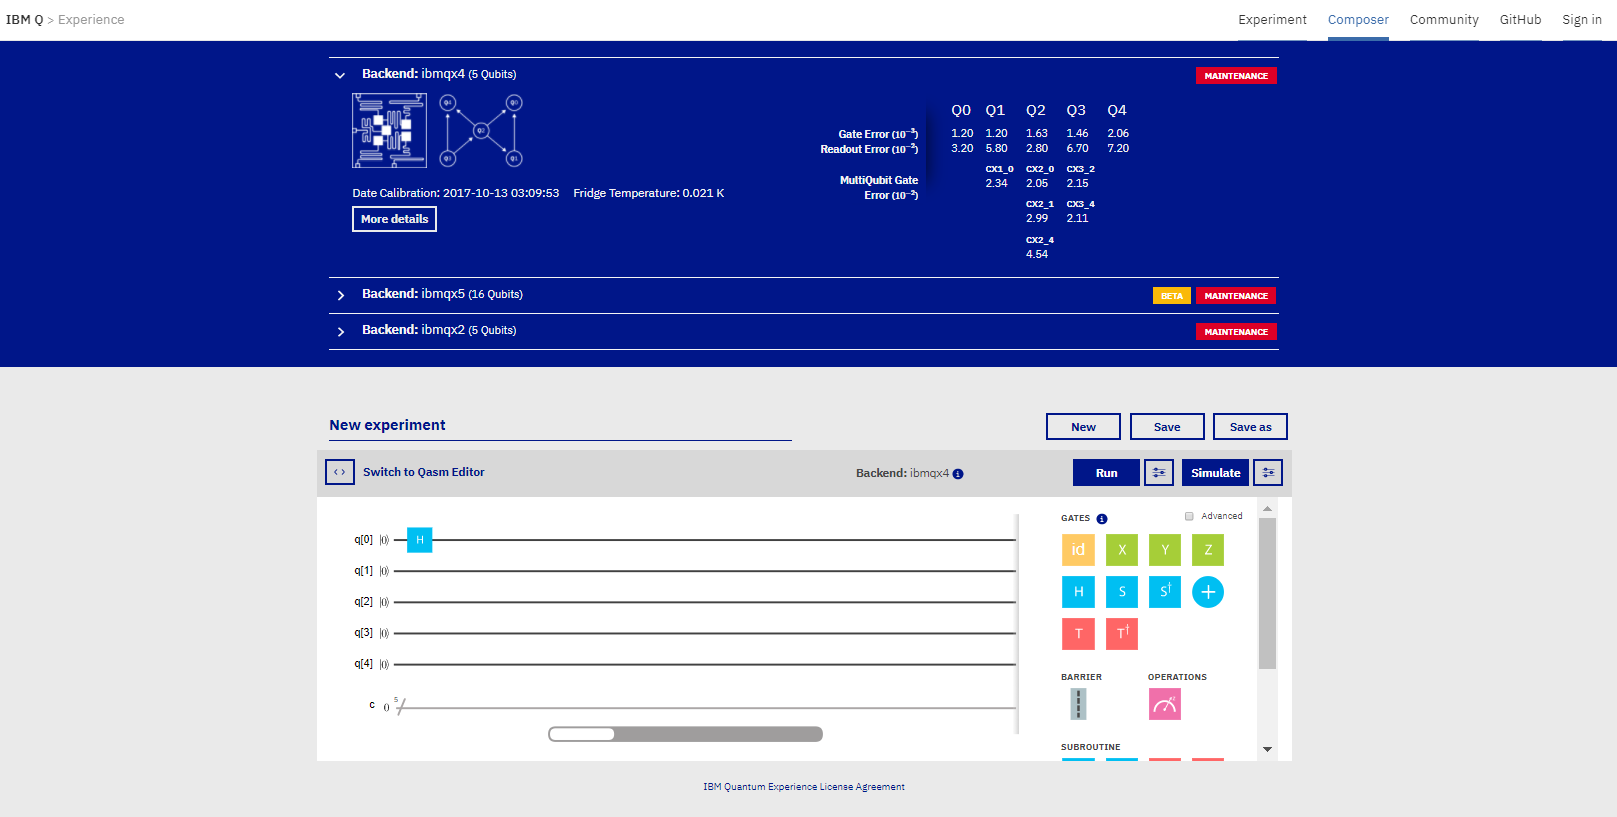Click the q[1] qubit label
The image size is (1617, 817).
[363, 571]
